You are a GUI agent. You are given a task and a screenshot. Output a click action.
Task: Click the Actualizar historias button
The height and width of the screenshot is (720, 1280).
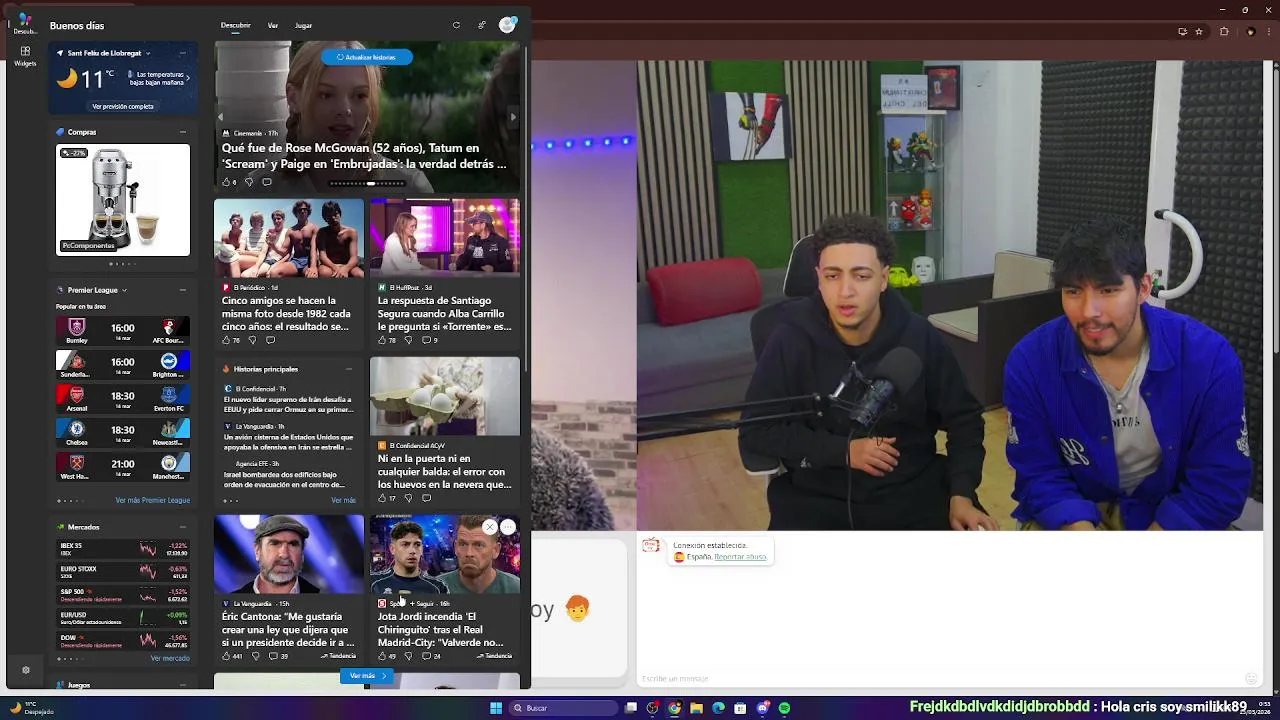367,57
